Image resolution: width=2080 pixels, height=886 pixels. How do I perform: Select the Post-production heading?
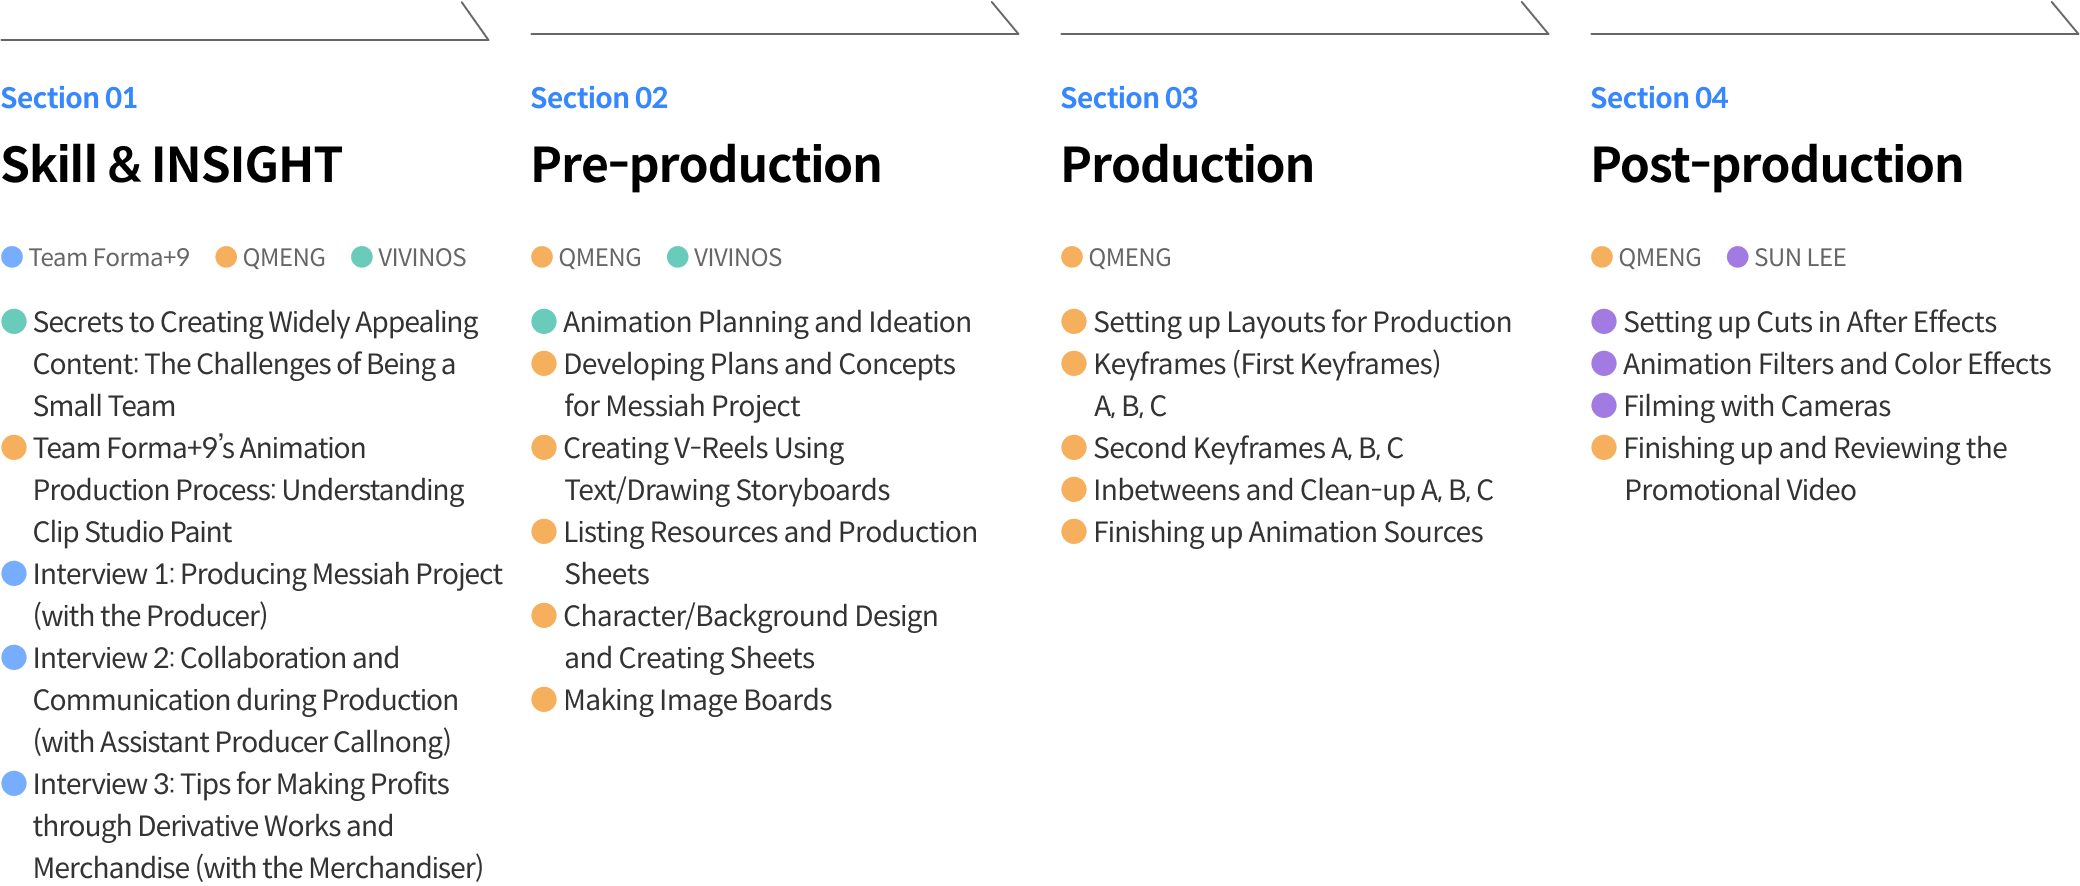[1777, 165]
